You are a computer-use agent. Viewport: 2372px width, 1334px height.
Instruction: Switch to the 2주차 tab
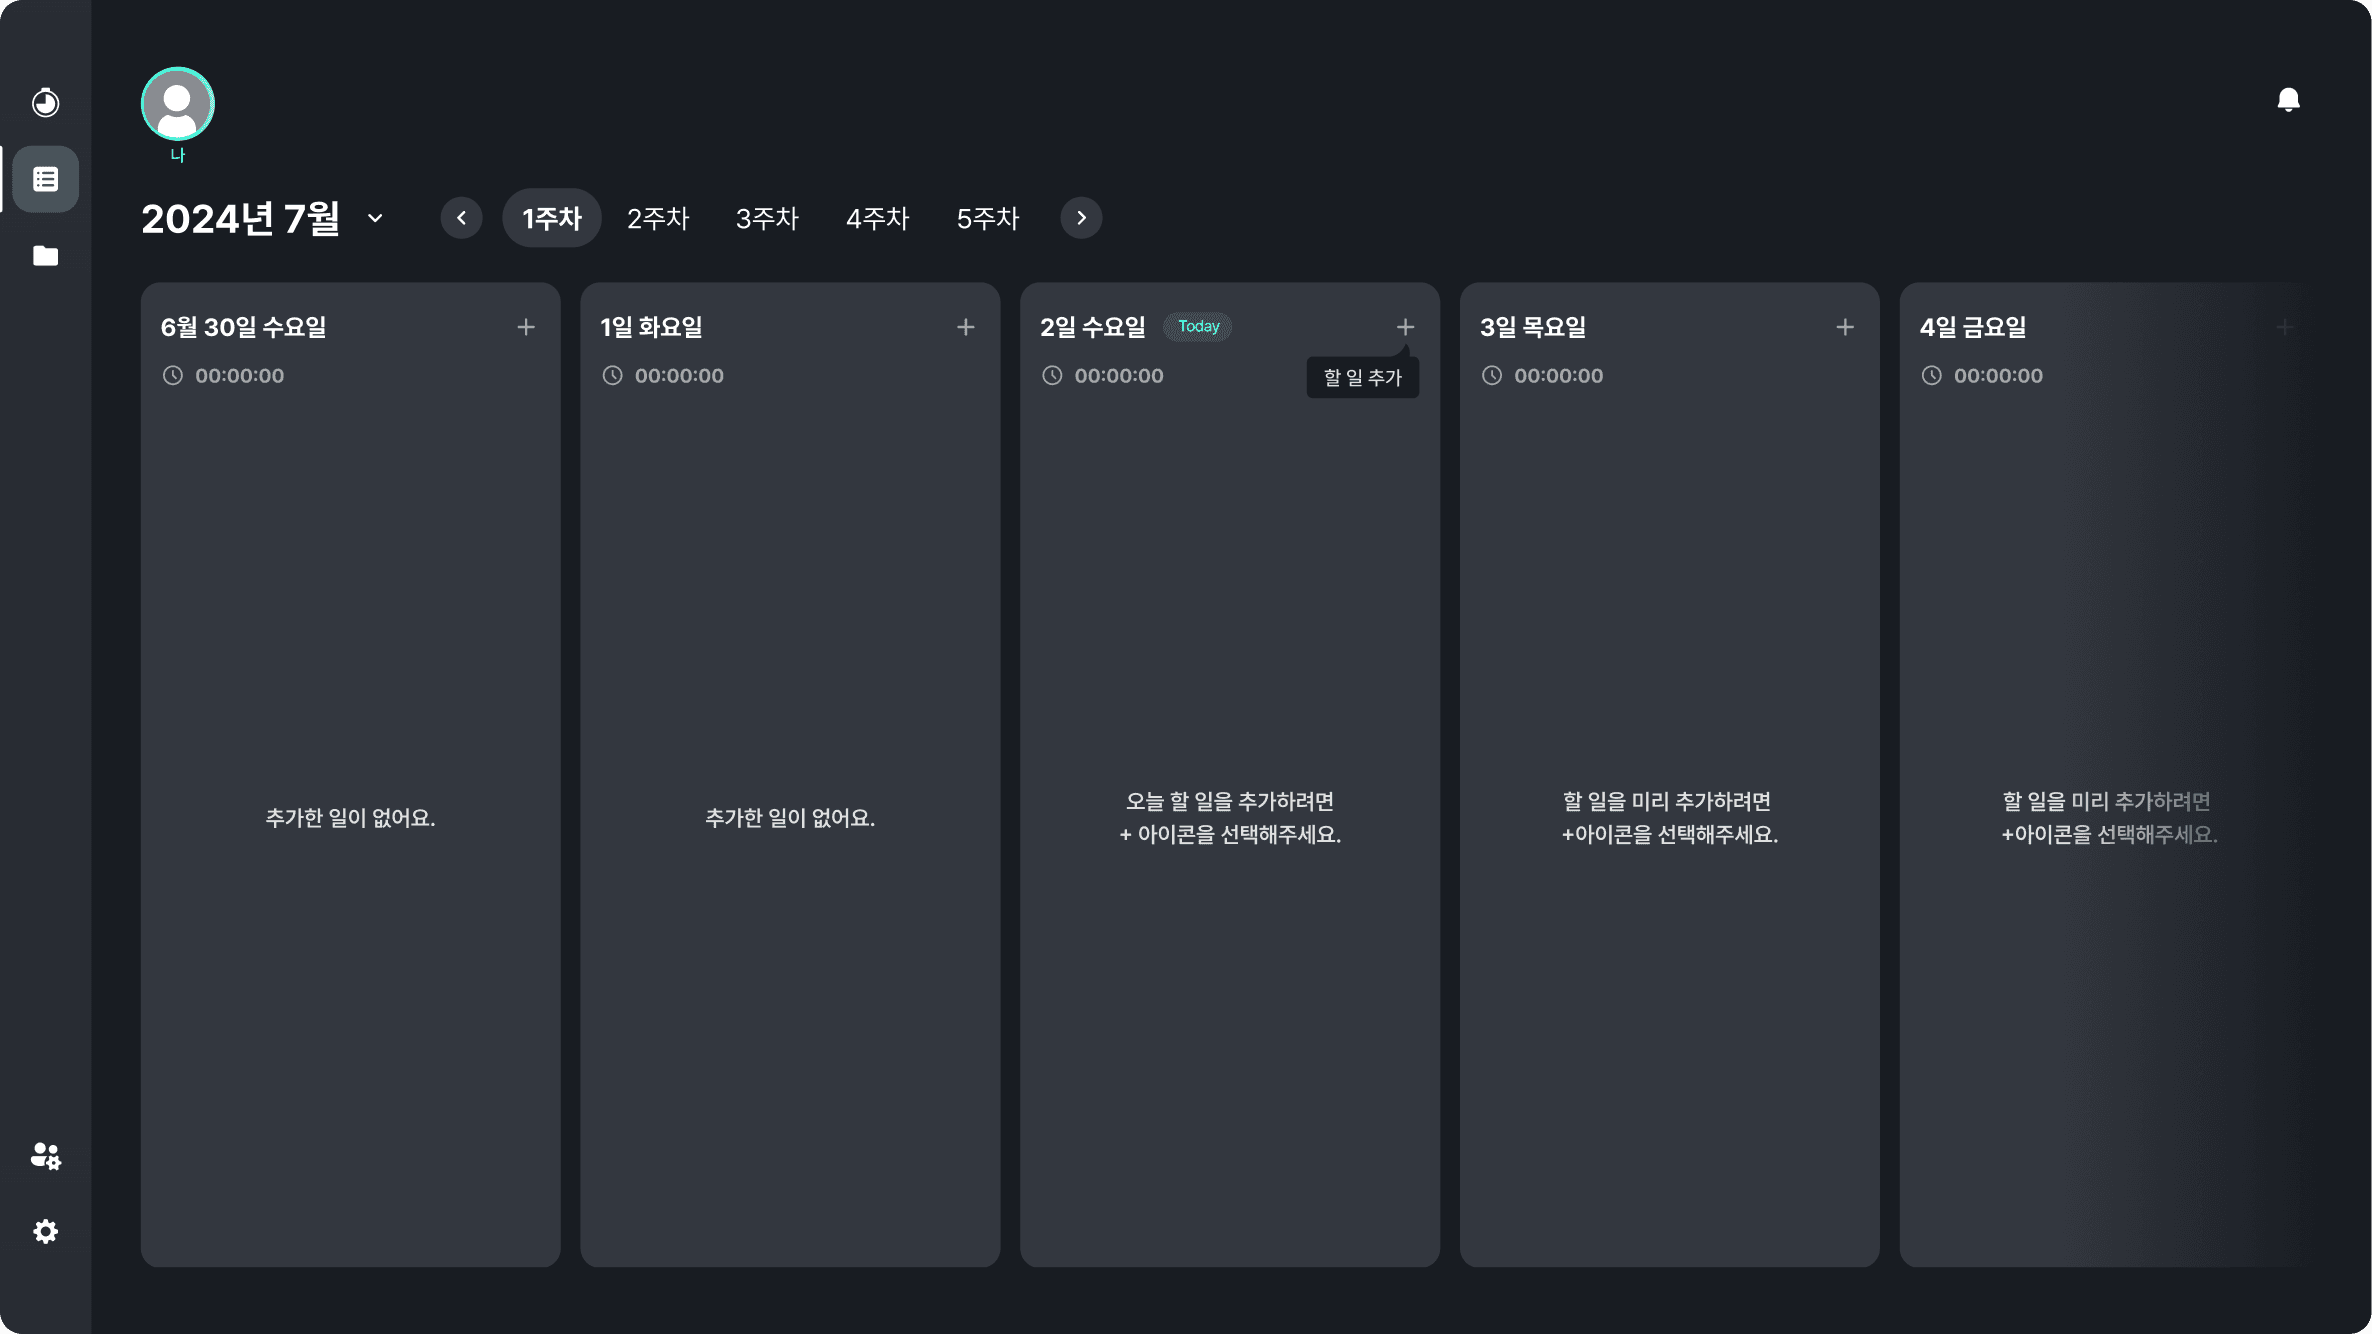pos(658,218)
